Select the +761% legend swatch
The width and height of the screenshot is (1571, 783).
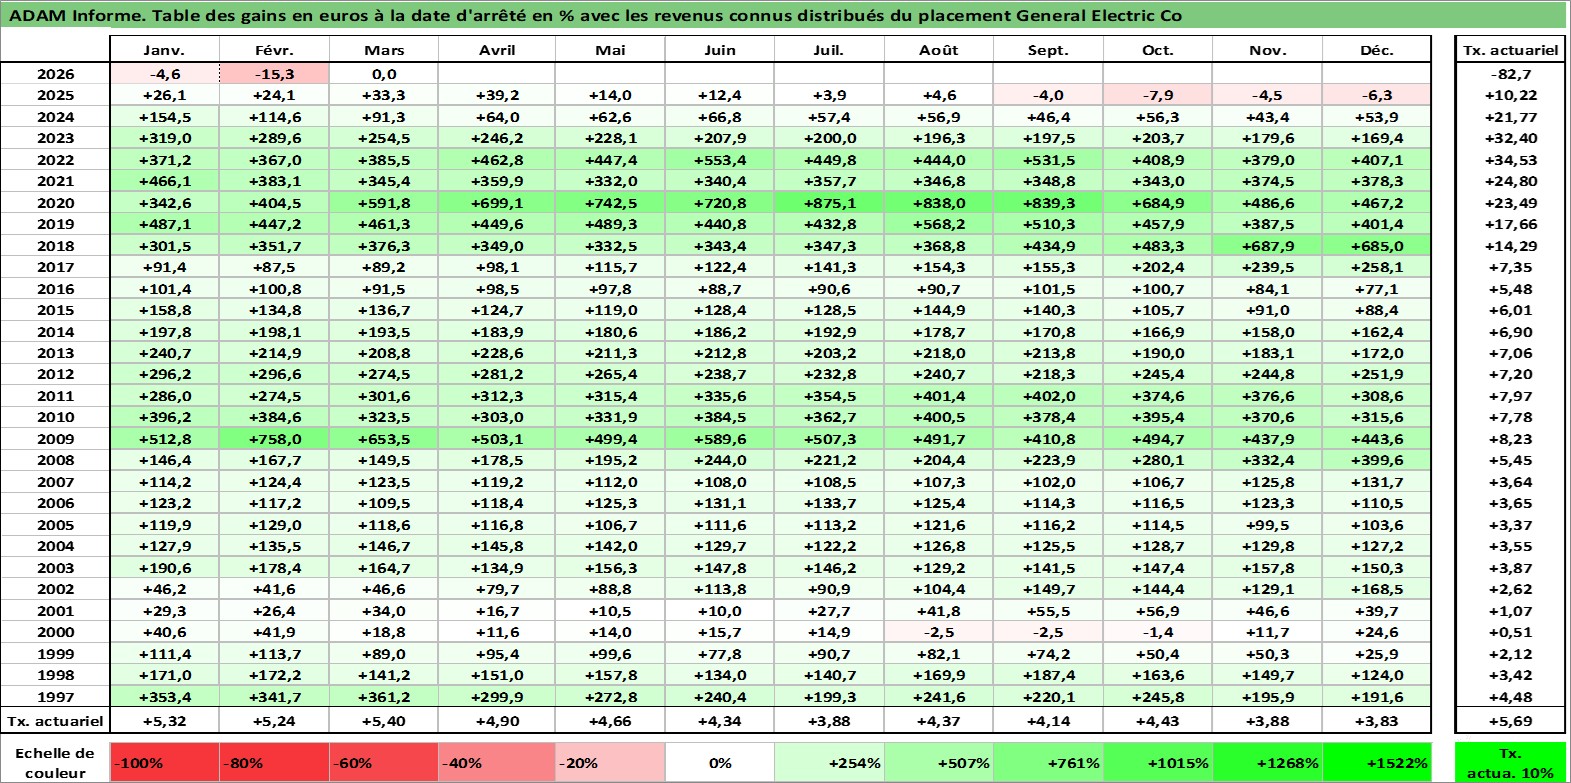pyautogui.click(x=1048, y=762)
